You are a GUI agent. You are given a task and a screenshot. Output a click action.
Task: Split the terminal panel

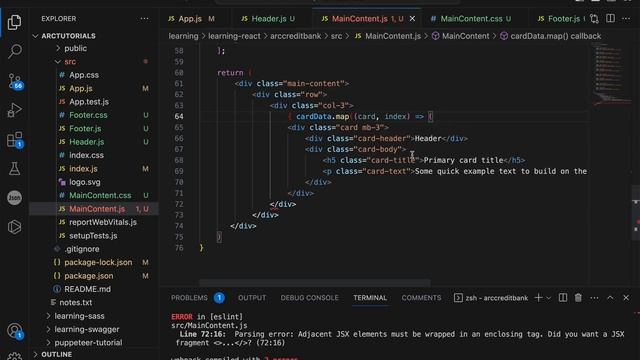[x=563, y=298]
